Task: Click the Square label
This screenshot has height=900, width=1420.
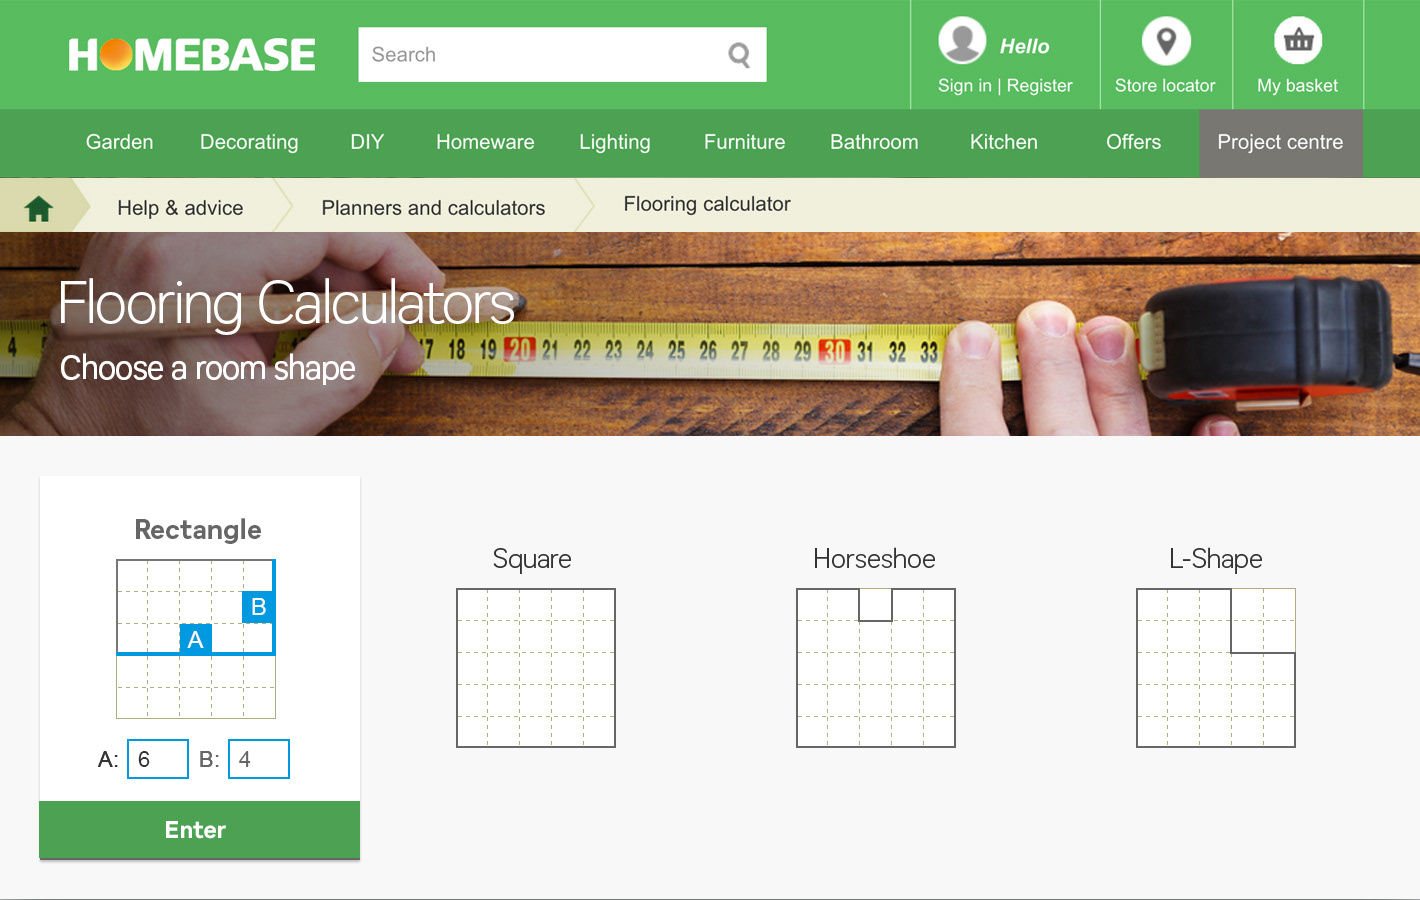Action: [x=532, y=559]
